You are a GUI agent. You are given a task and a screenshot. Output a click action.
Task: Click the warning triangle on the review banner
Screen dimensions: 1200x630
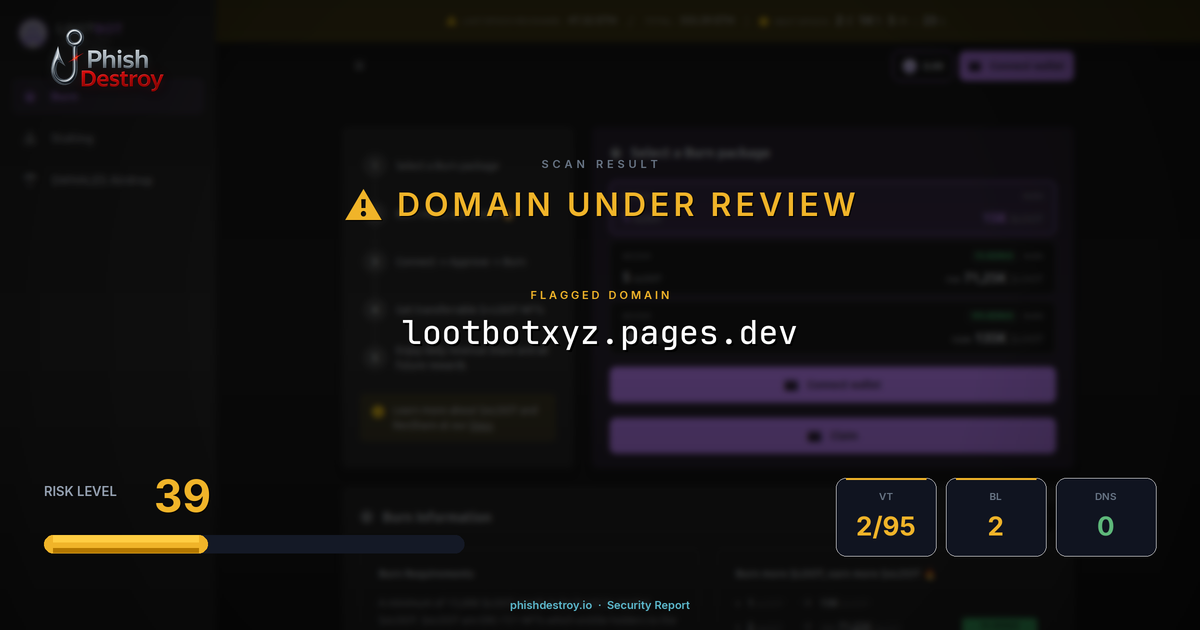point(362,204)
